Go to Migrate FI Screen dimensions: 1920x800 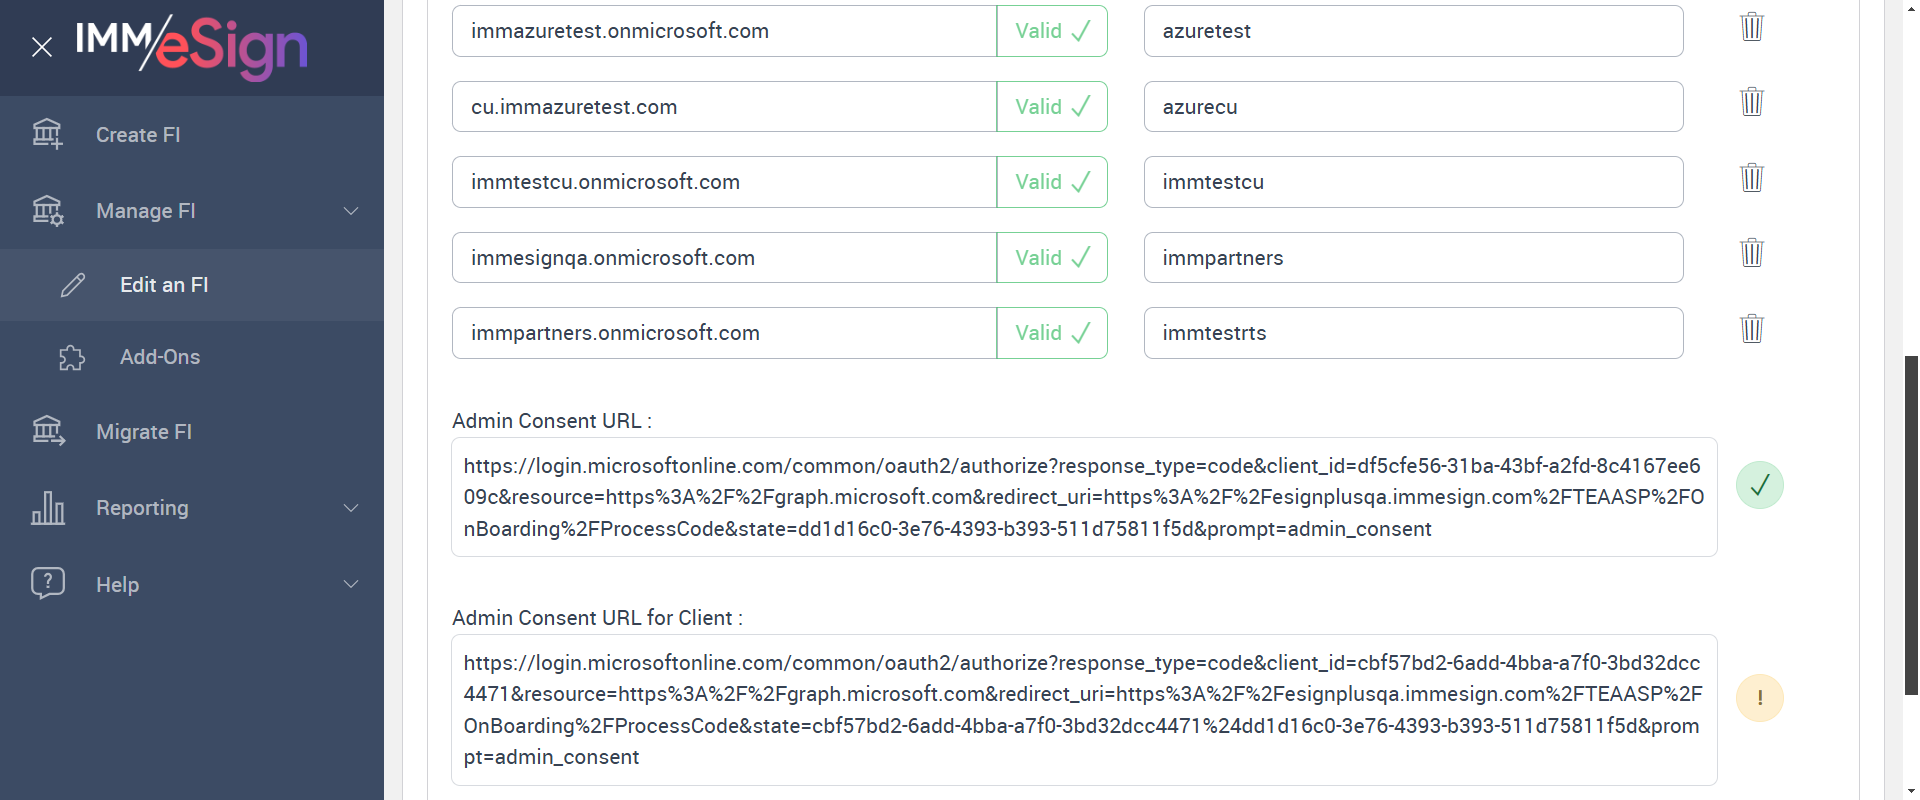point(144,432)
